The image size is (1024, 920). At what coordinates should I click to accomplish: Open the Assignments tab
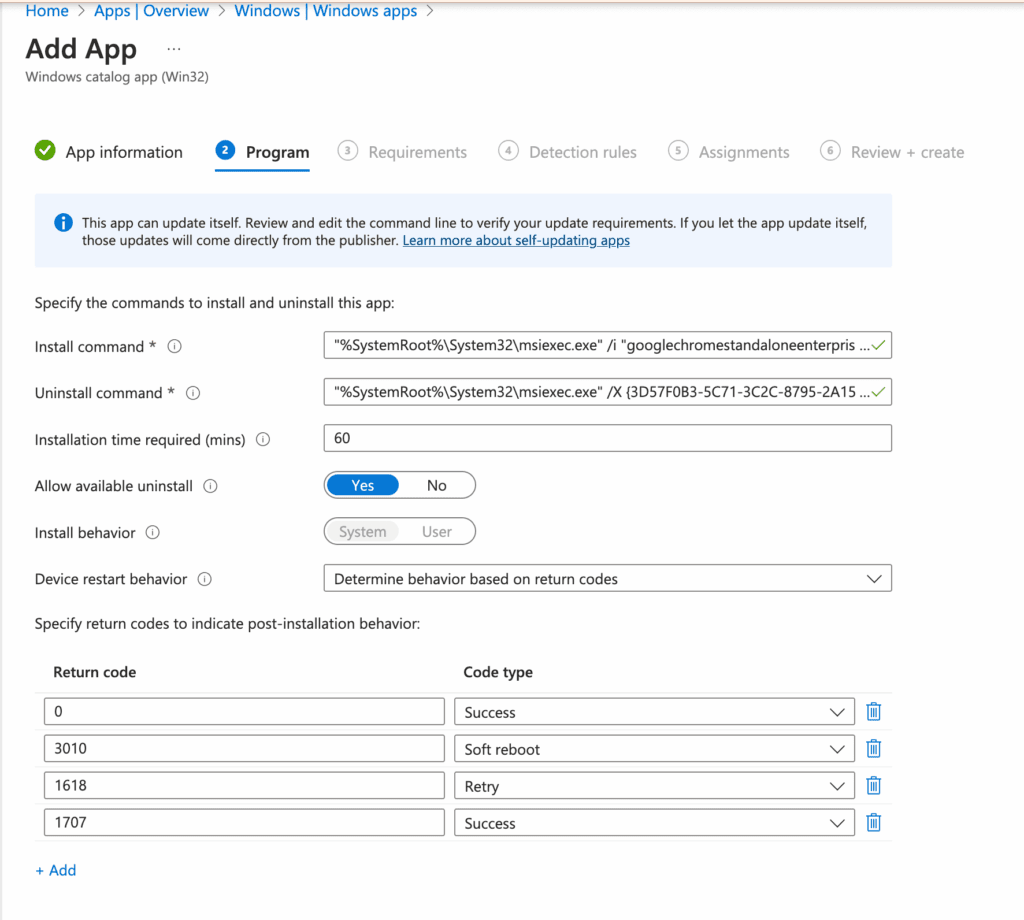744,151
